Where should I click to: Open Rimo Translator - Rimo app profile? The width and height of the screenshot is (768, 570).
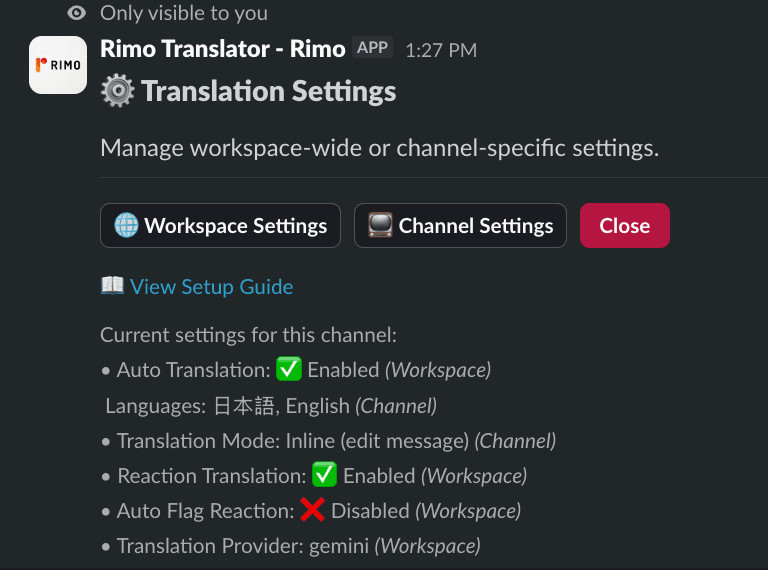pos(223,49)
